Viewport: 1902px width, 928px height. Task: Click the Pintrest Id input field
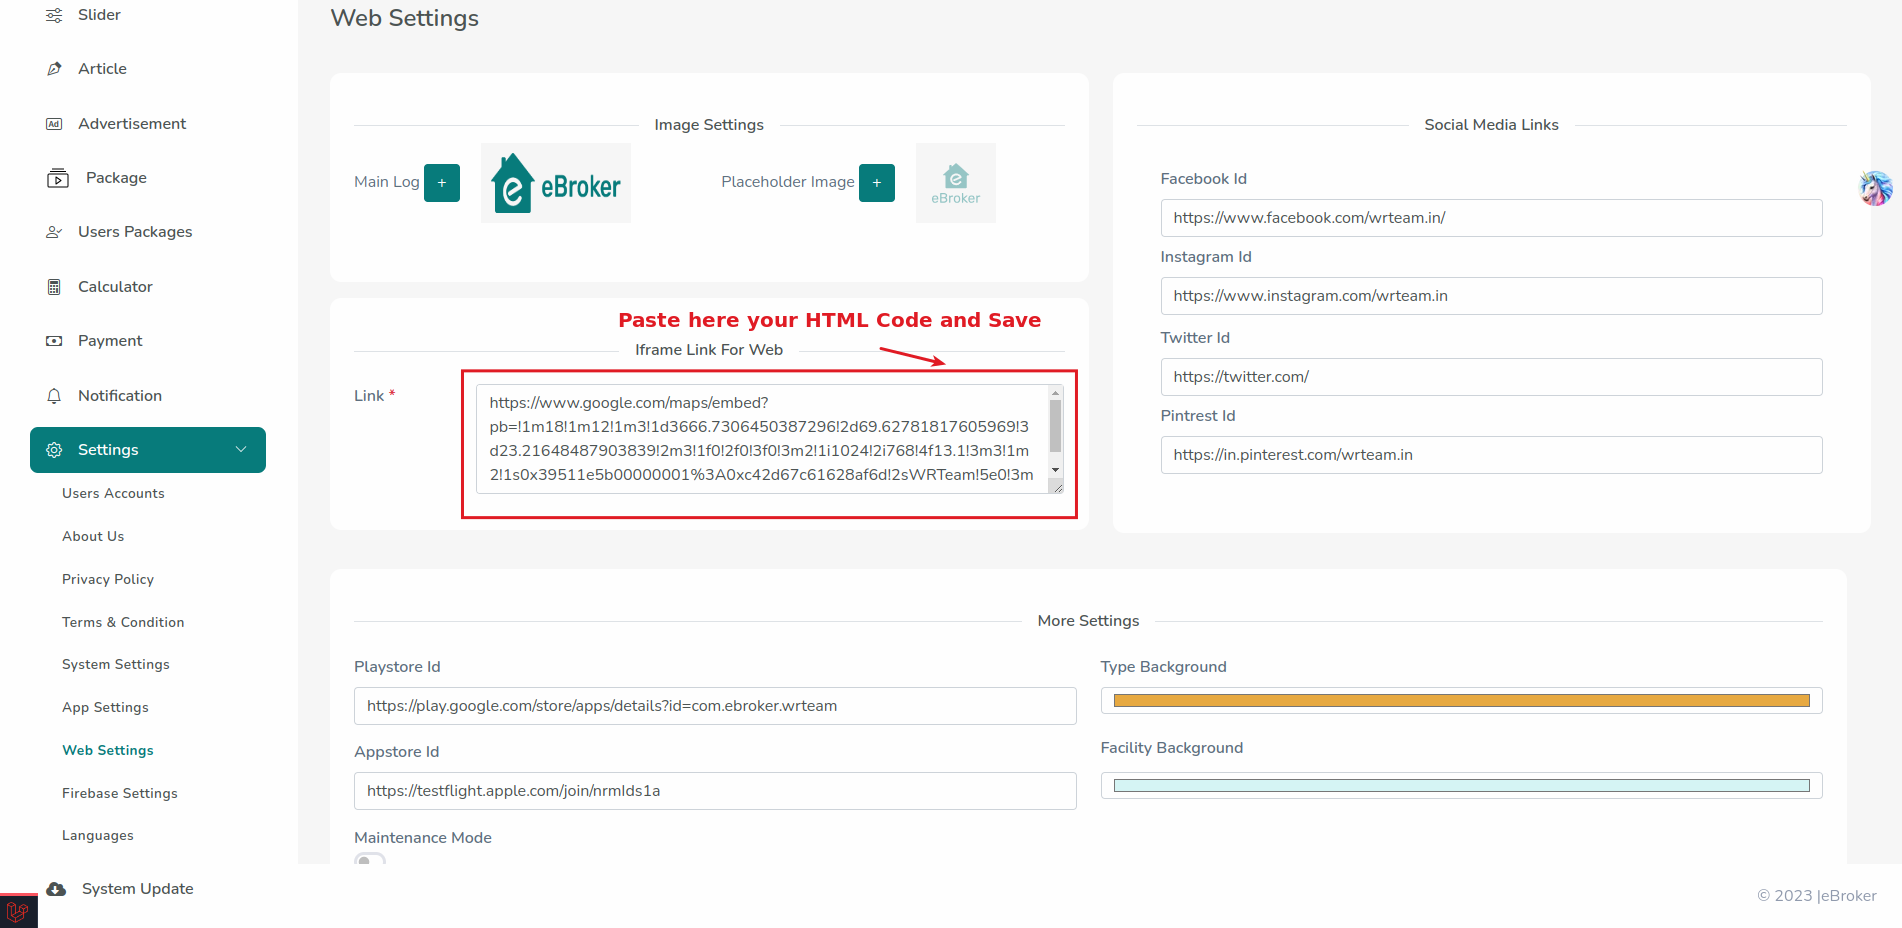1491,455
